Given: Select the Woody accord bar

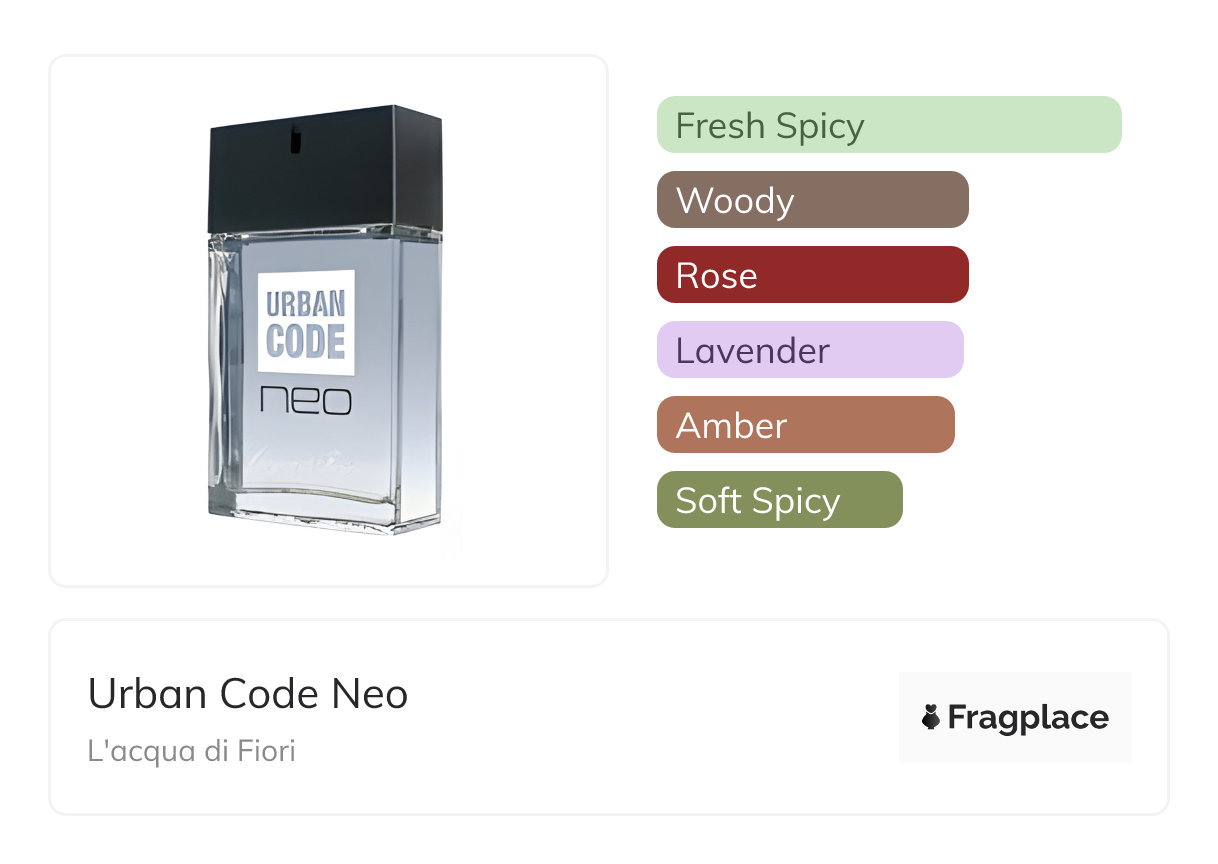Looking at the screenshot, I should [812, 200].
